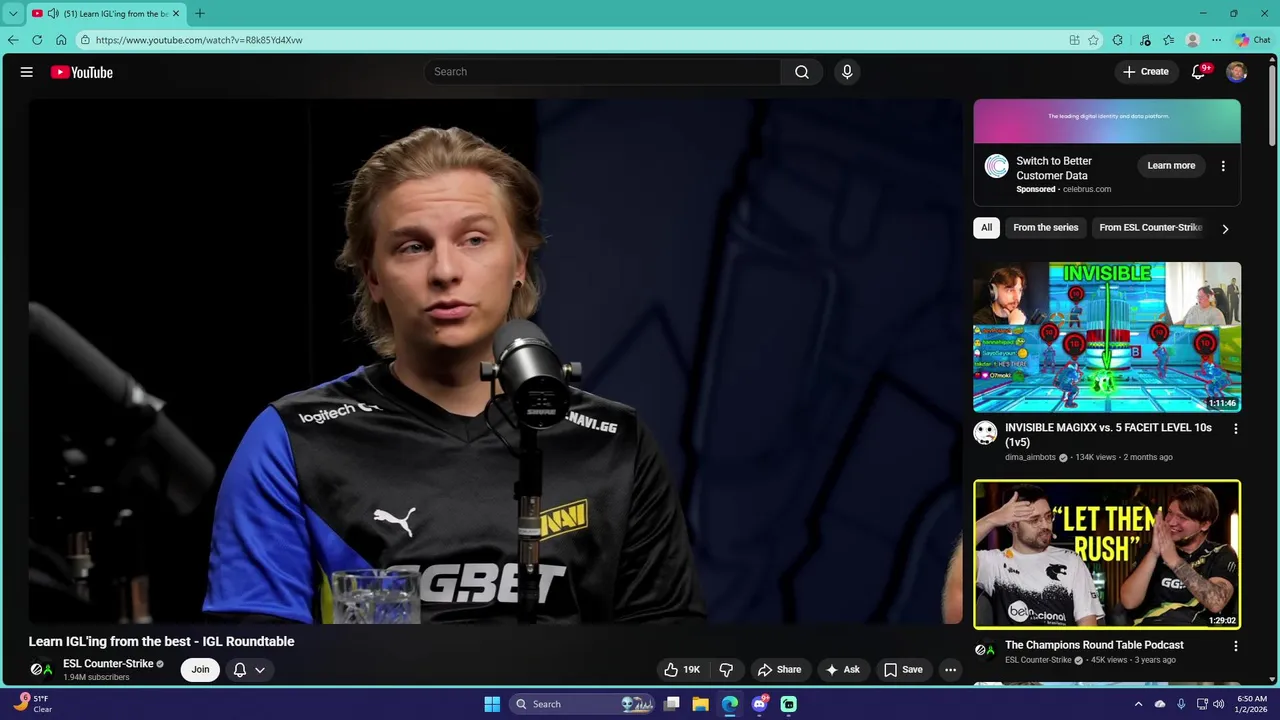1280x720 pixels.
Task: Open a new browser tab with plus
Action: point(199,13)
